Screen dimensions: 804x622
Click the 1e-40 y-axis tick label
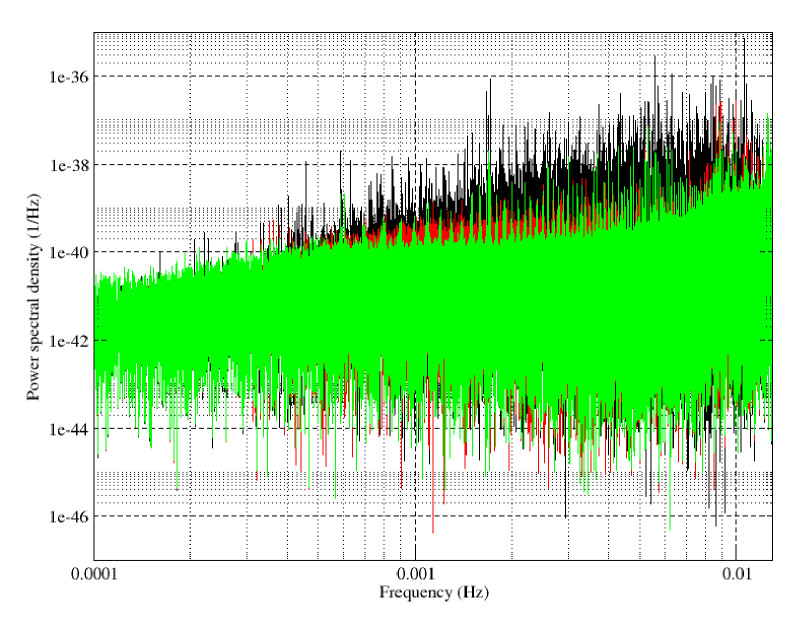tap(69, 253)
